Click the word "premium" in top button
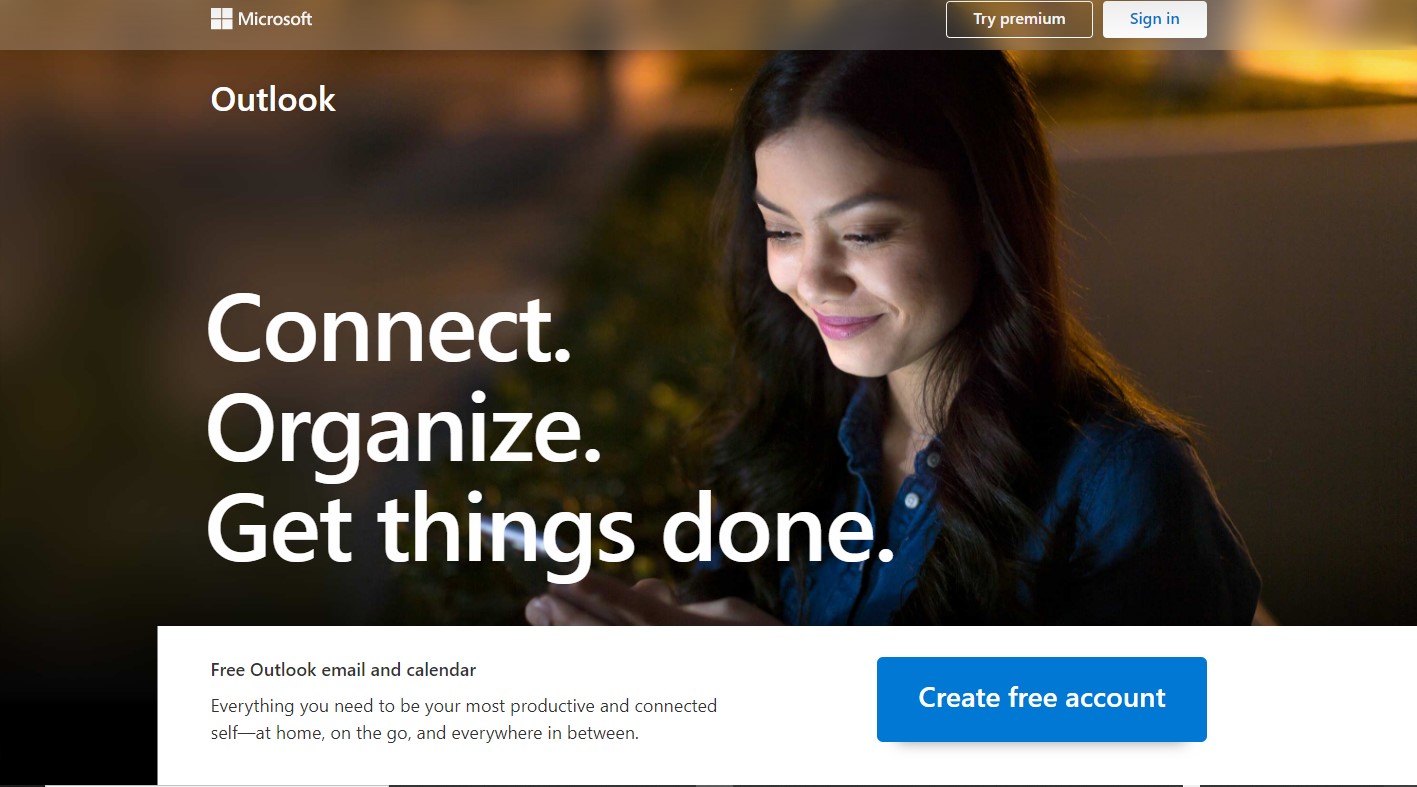 point(1032,19)
